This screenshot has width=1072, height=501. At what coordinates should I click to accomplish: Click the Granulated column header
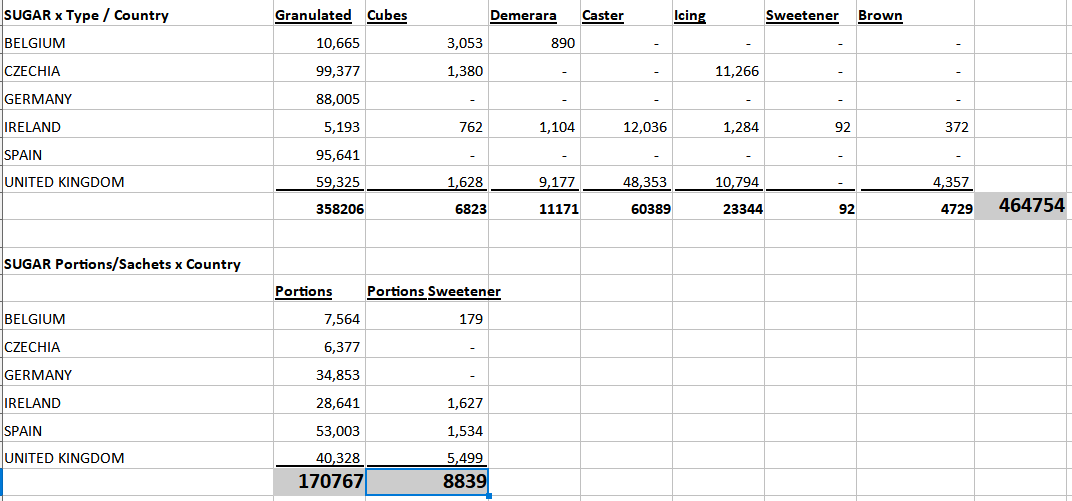(313, 15)
